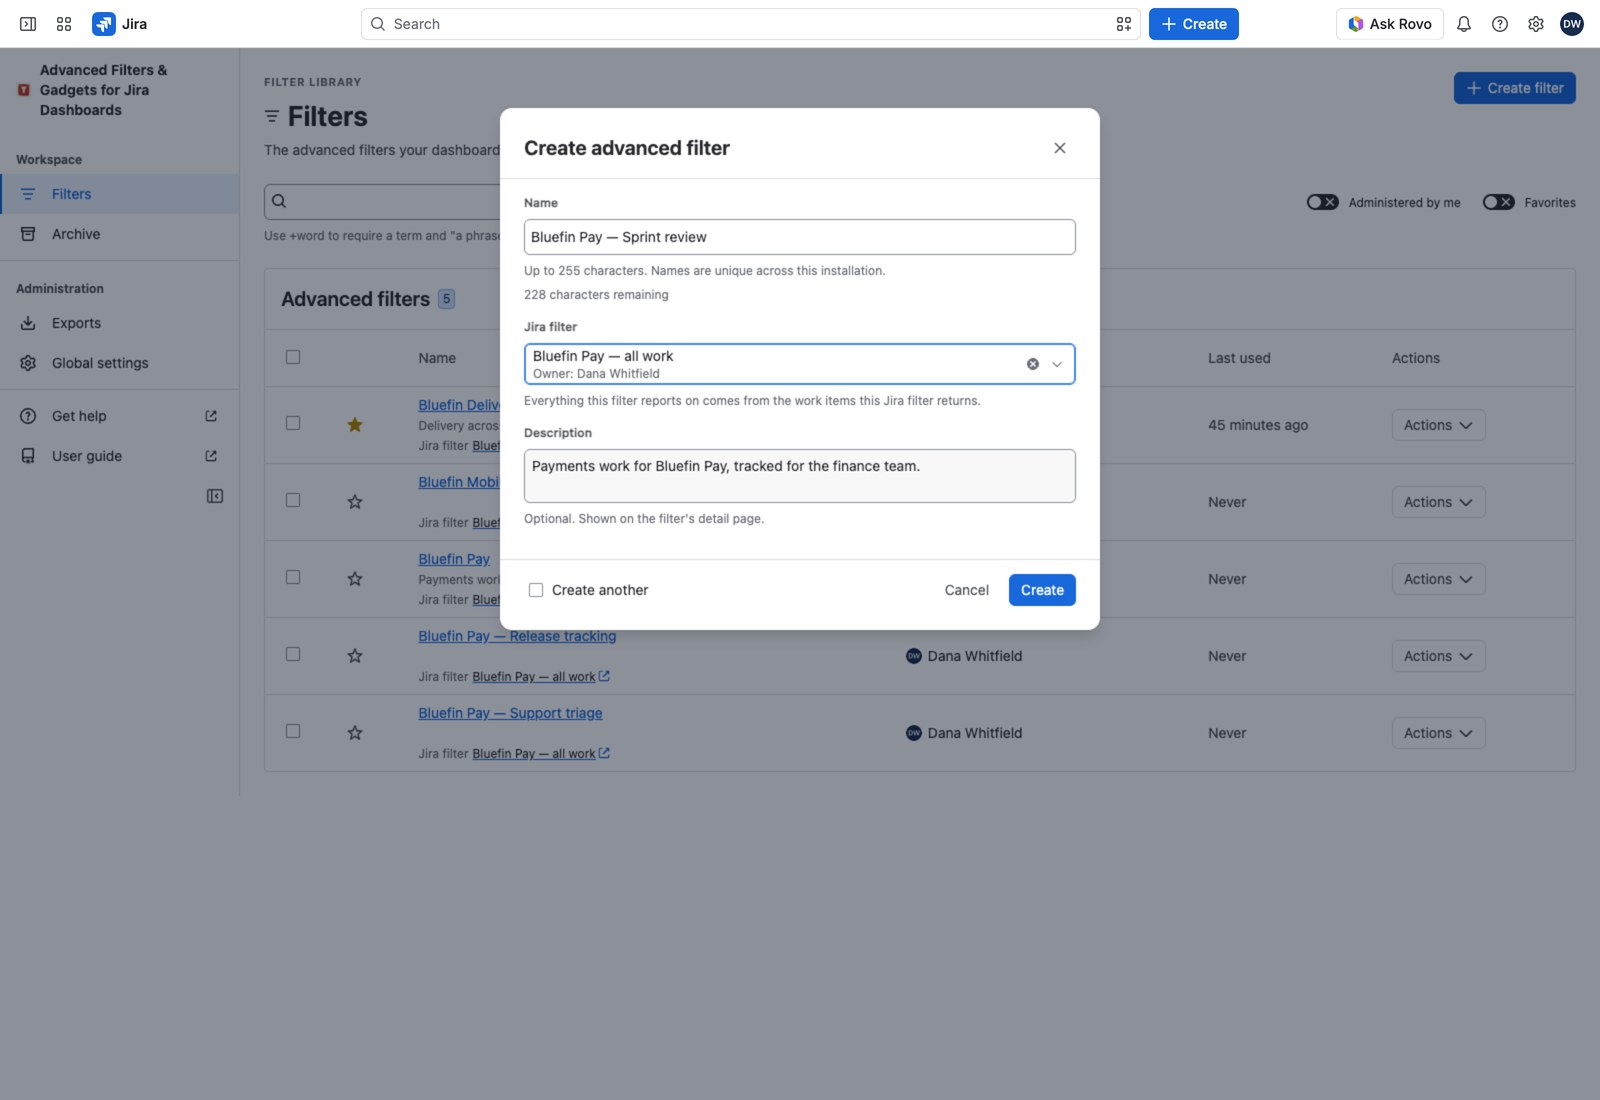Collapse the sidebar using the panel icon

[x=215, y=496]
